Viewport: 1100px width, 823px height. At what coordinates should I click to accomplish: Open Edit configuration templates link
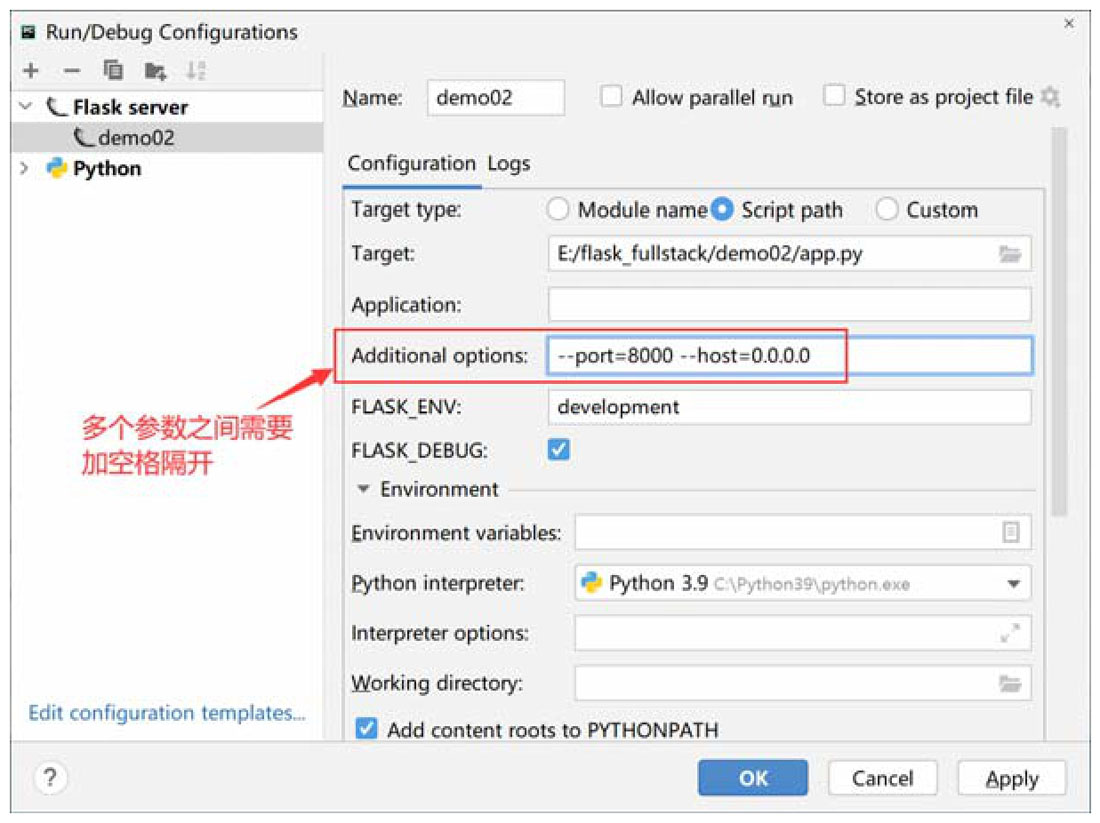167,713
